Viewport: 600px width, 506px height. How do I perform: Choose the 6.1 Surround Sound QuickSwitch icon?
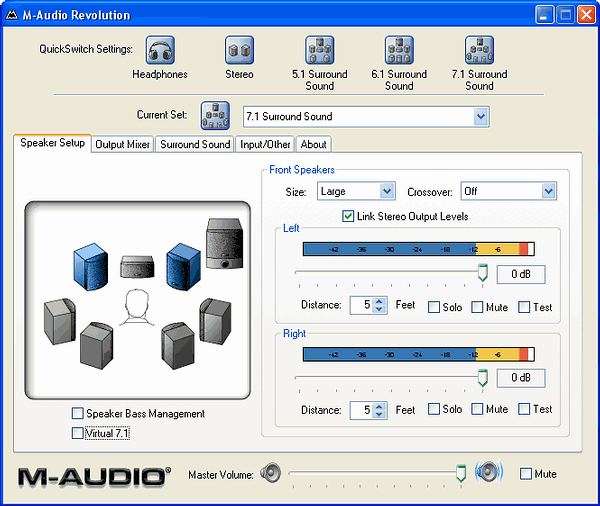click(x=399, y=50)
